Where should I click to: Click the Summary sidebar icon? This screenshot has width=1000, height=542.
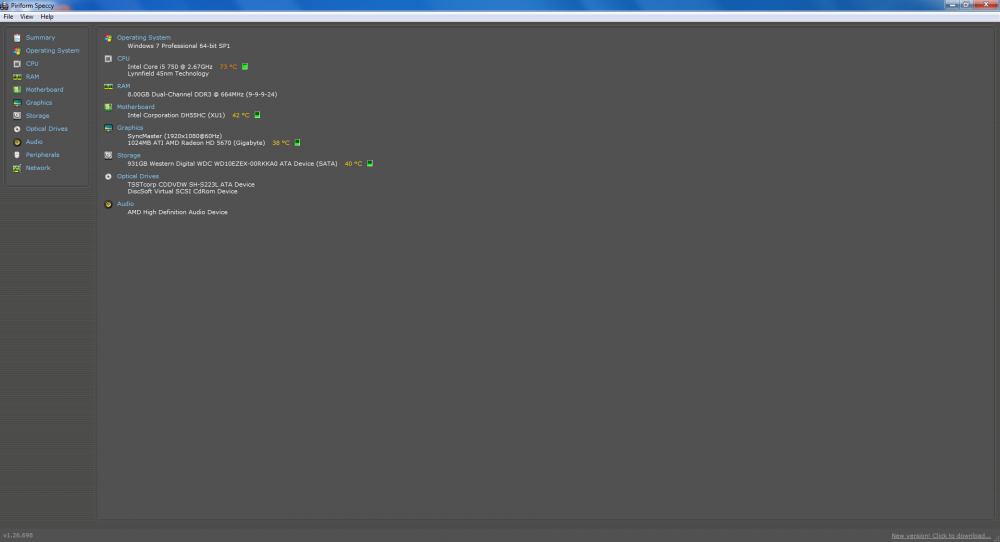point(17,38)
